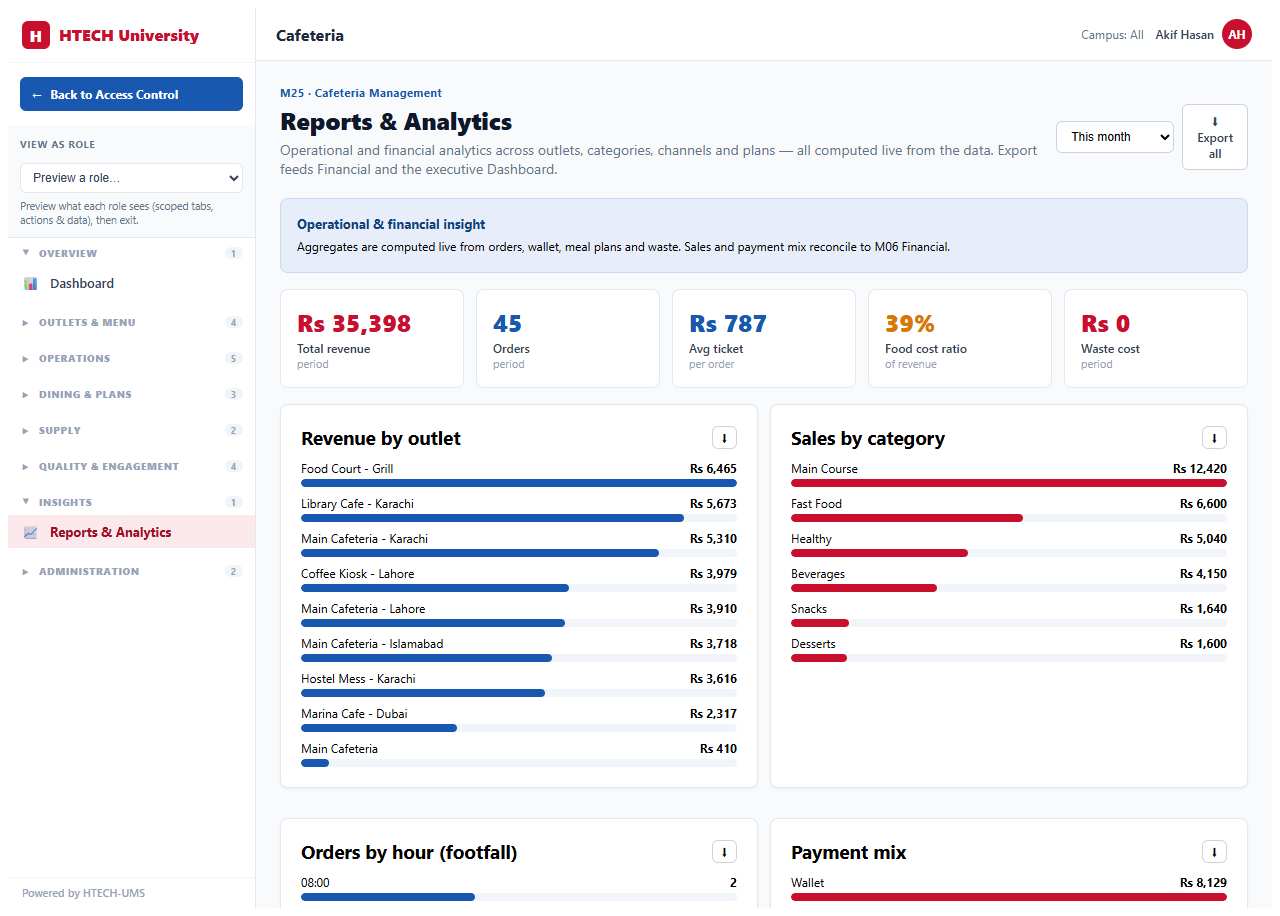Open the This month period dropdown

(x=1115, y=137)
